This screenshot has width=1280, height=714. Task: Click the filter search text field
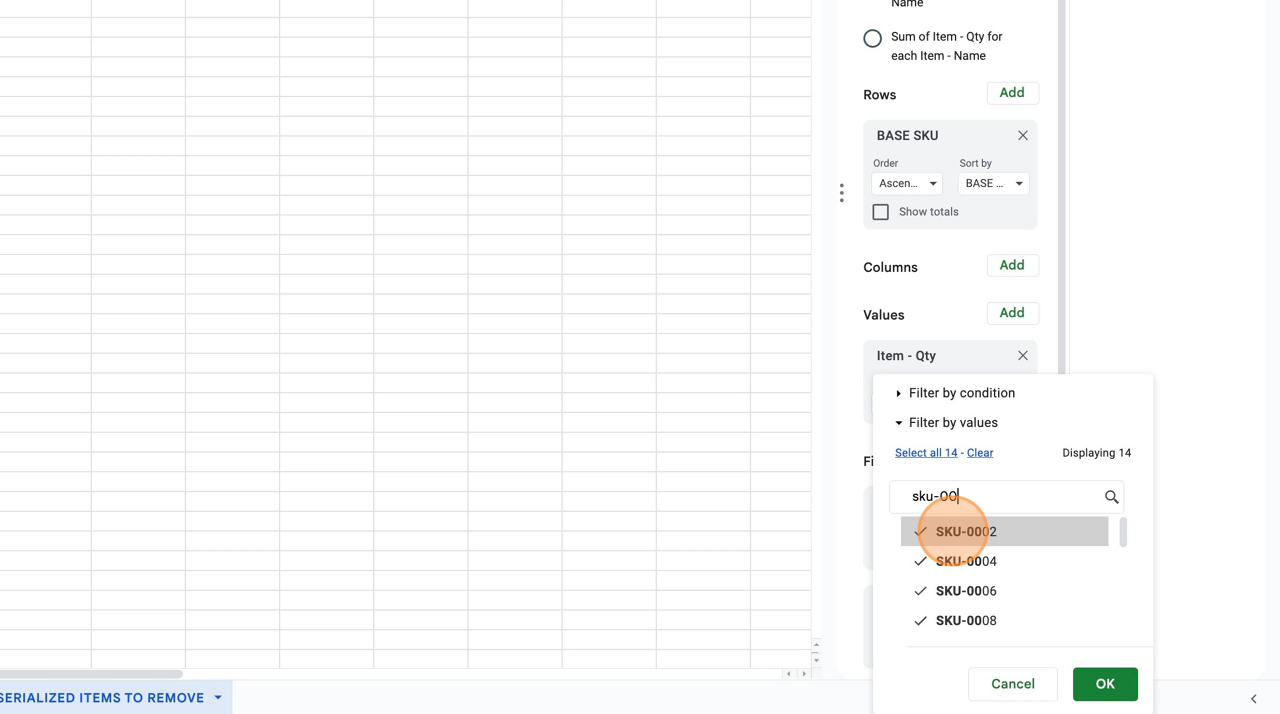995,497
